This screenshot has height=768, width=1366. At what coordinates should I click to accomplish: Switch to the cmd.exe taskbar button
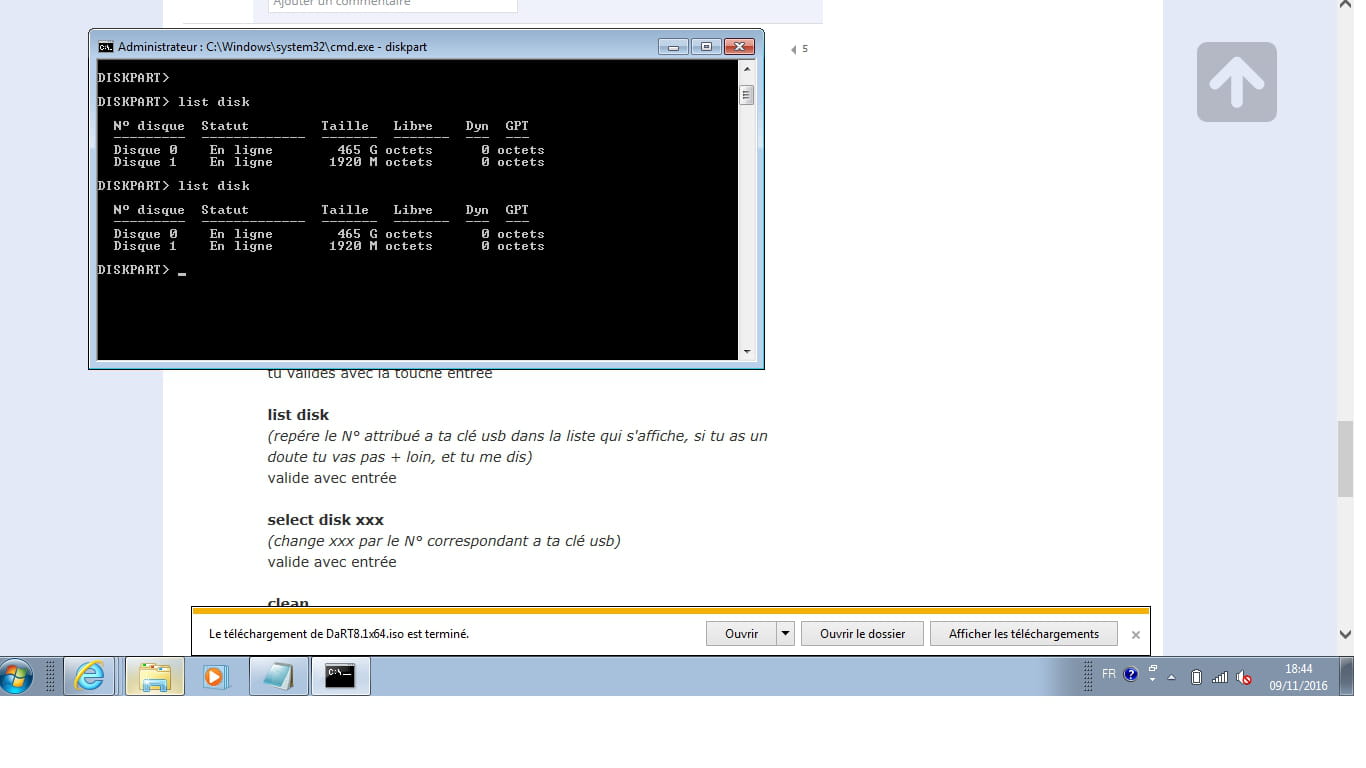point(341,676)
